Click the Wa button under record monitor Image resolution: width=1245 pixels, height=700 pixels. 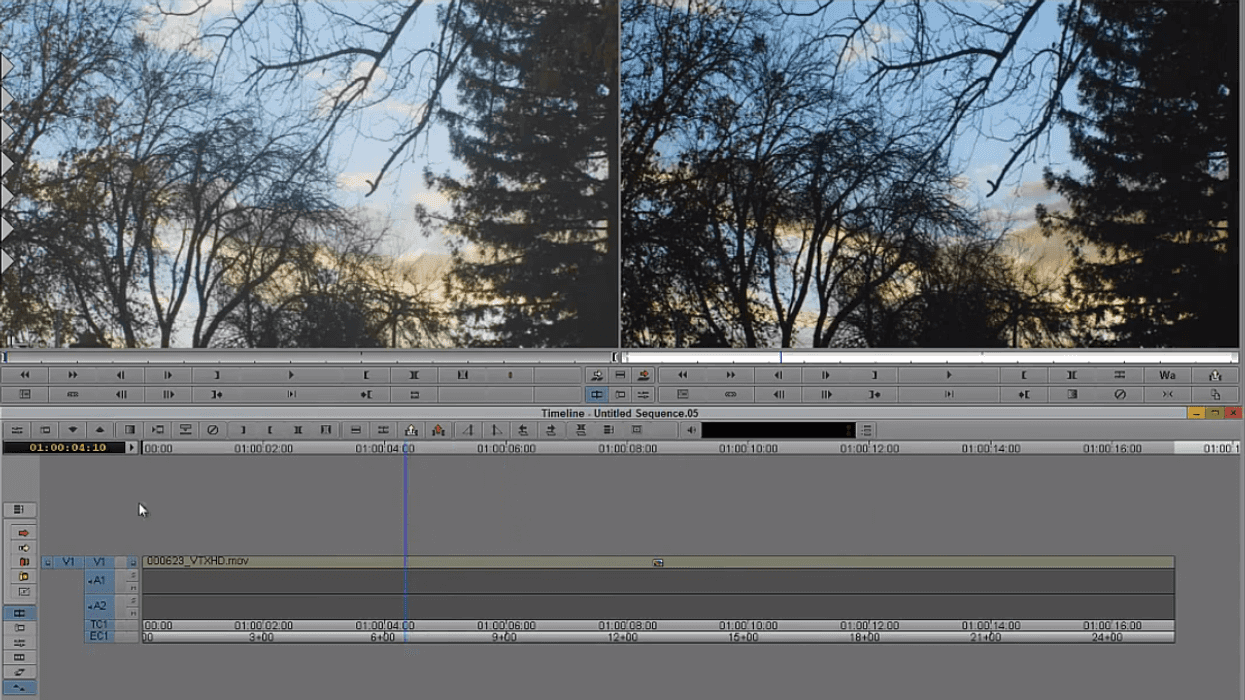click(1167, 375)
